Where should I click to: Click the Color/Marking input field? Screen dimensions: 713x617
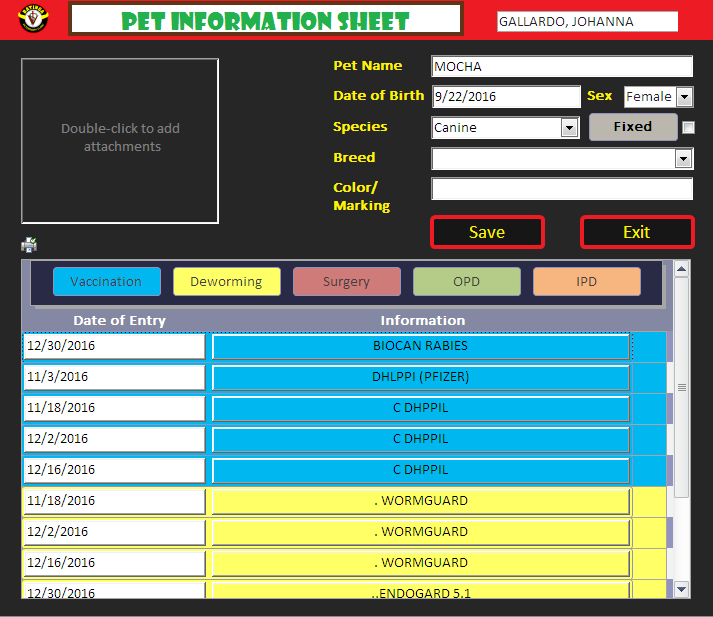pos(561,189)
